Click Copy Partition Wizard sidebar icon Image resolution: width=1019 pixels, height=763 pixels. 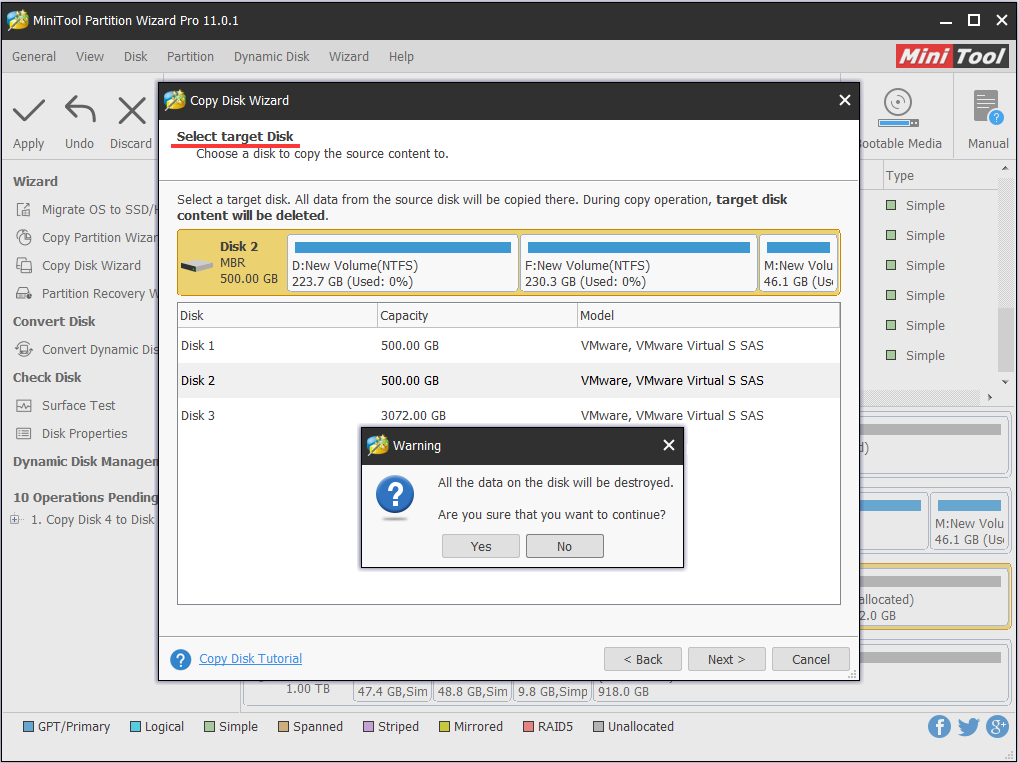24,237
